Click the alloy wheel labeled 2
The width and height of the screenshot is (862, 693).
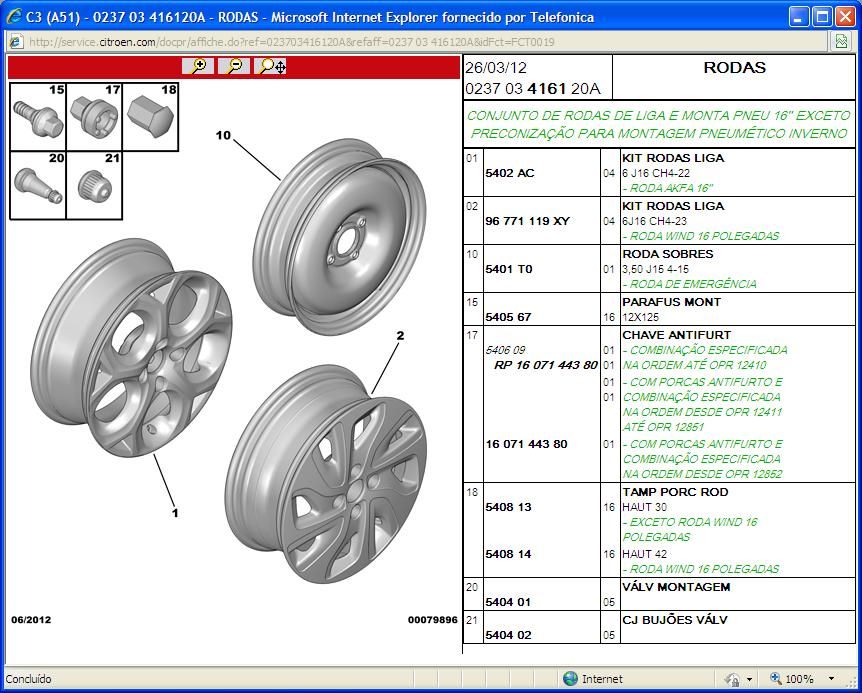pos(326,474)
